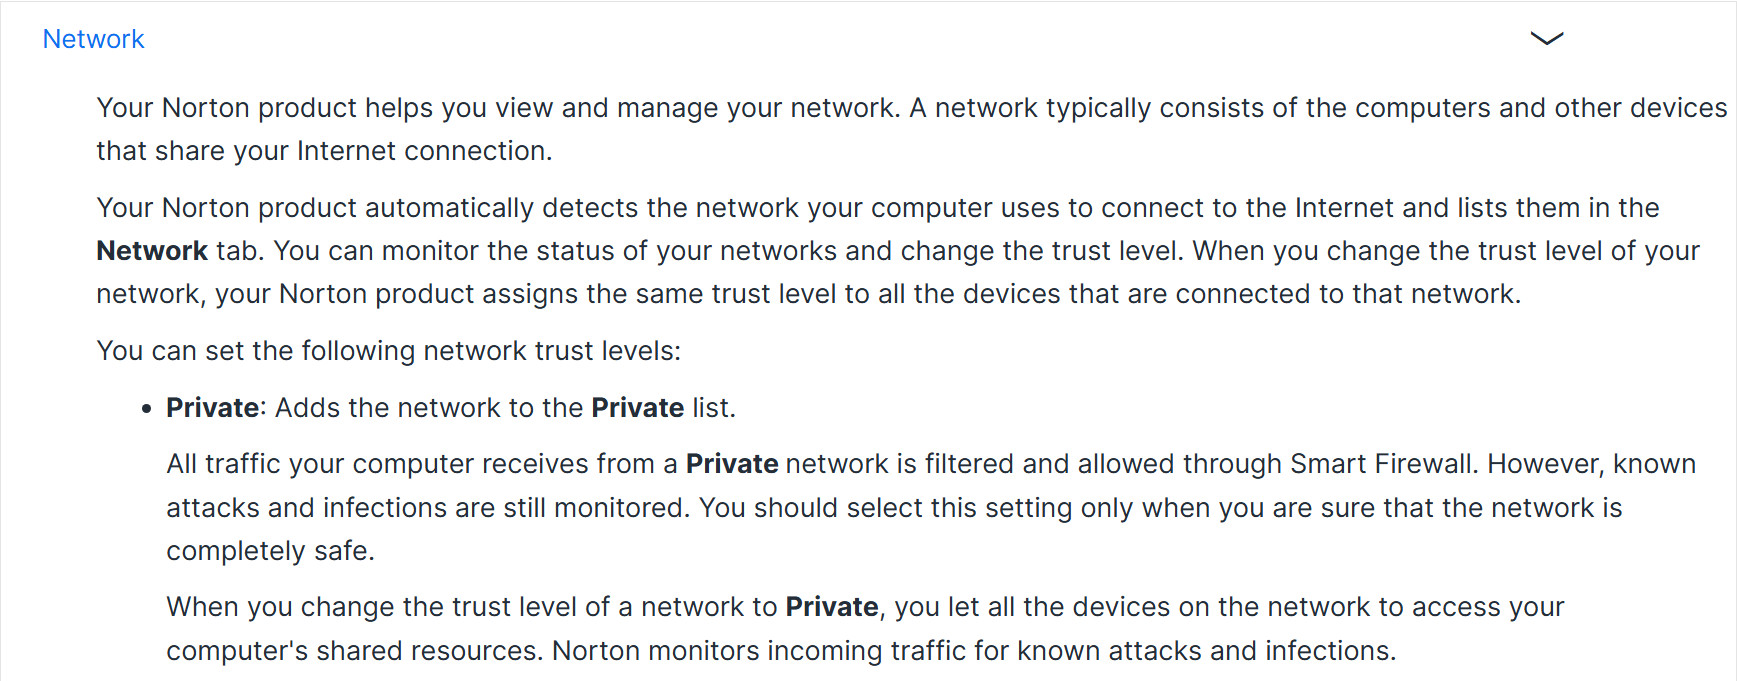Click the bold Private term beside the bullet
The width and height of the screenshot is (1737, 681).
(212, 408)
